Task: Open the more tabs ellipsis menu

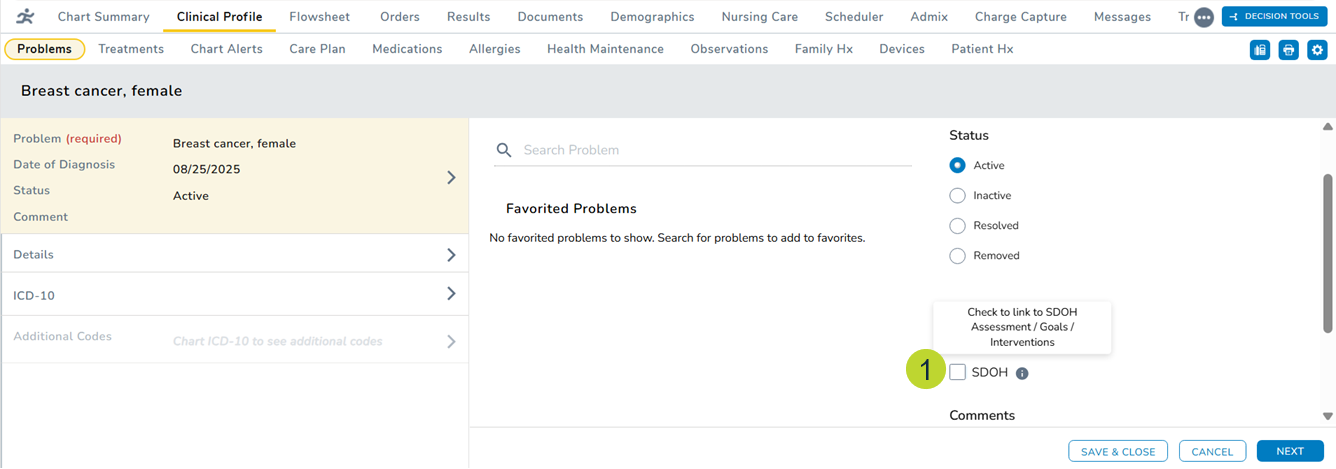Action: point(1204,17)
